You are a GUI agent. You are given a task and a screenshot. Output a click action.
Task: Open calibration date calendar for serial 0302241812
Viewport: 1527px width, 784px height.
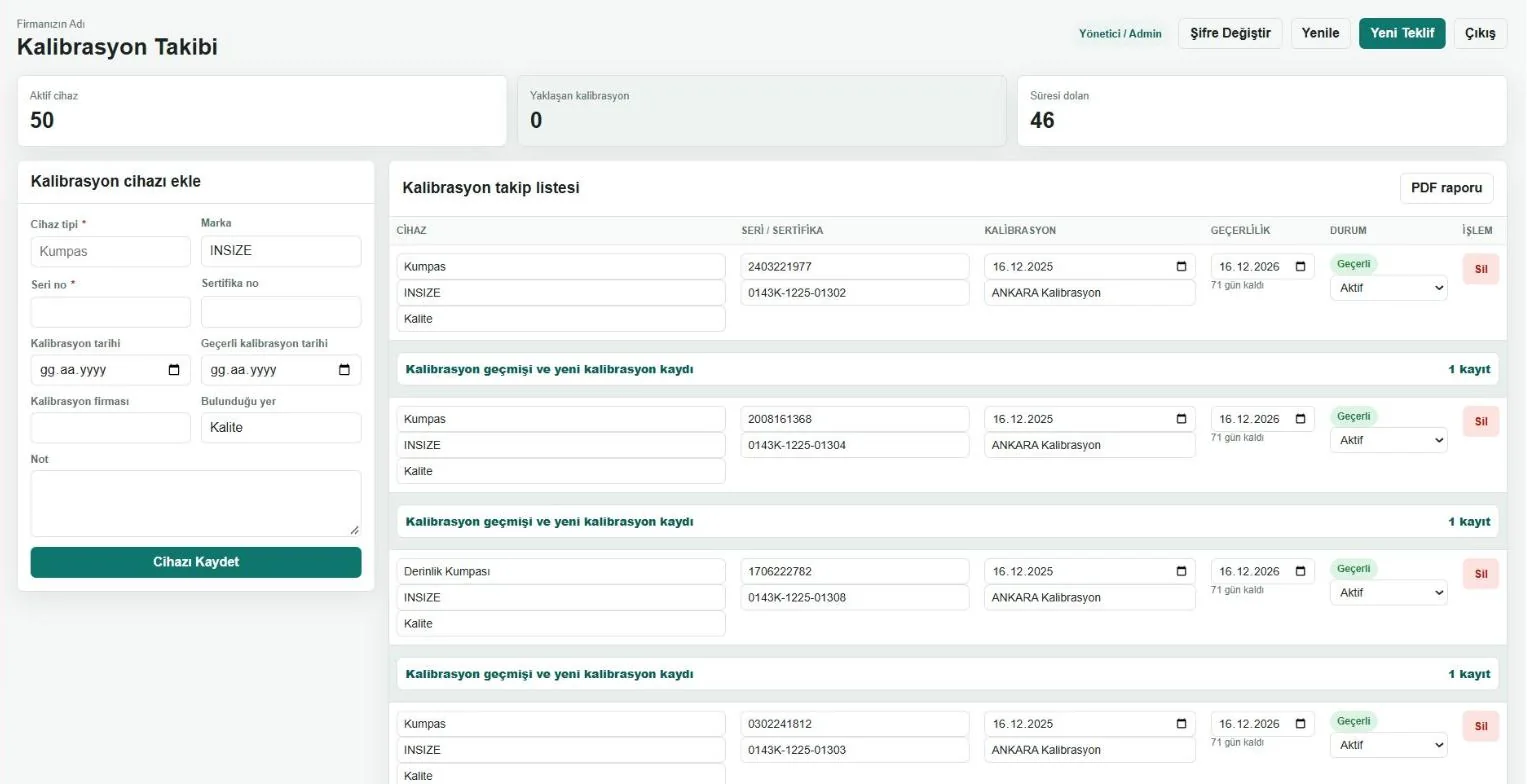click(x=1181, y=724)
